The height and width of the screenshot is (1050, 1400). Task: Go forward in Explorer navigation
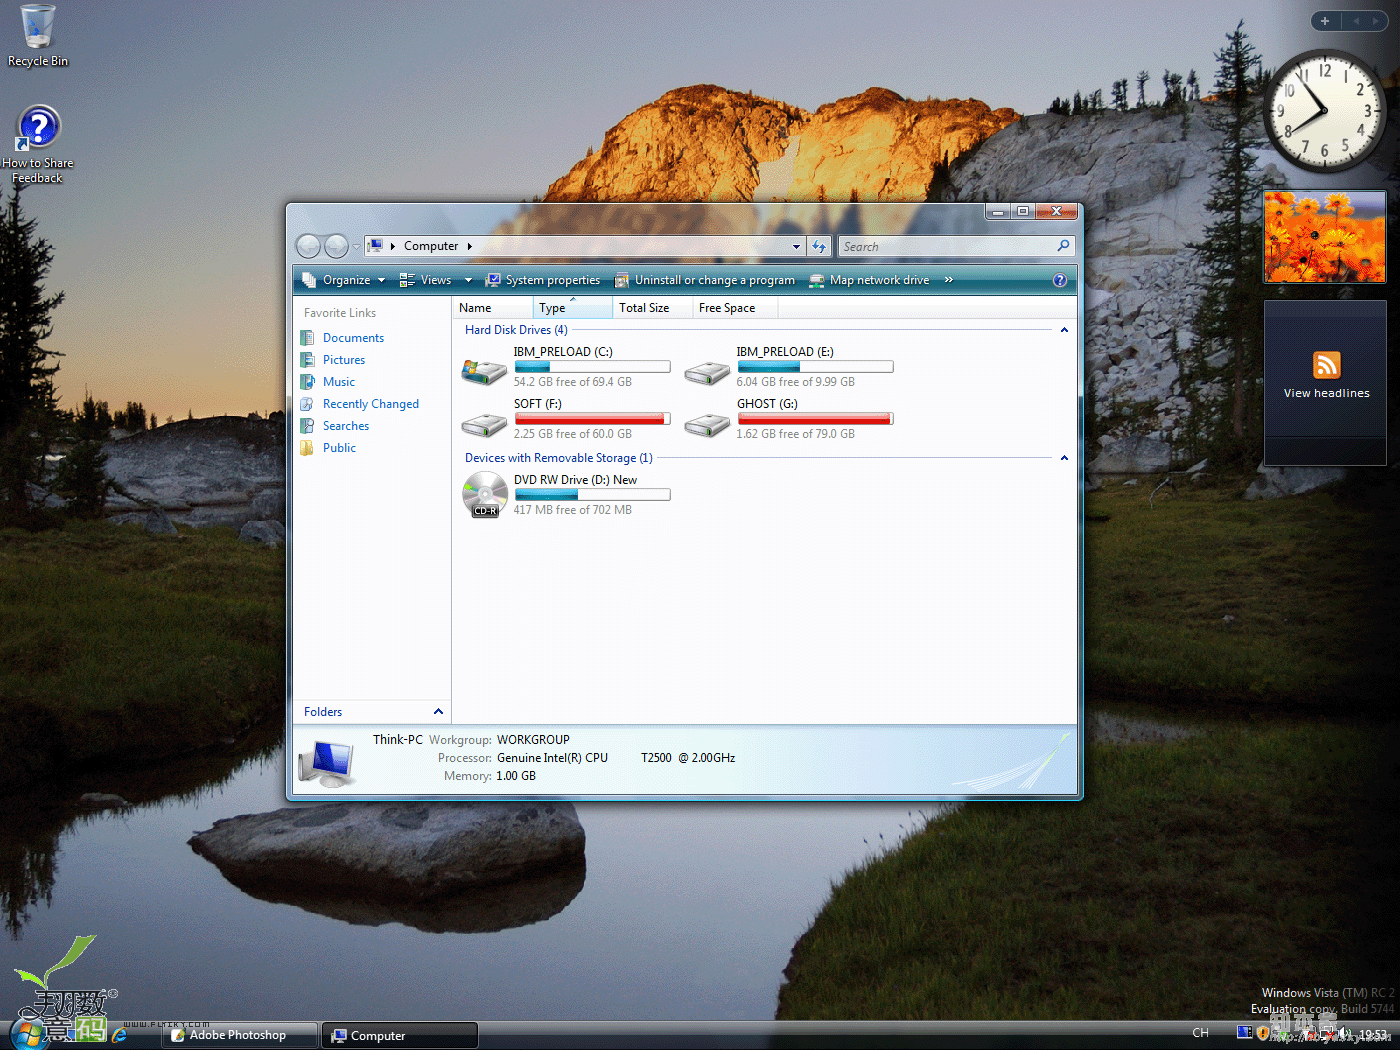pos(337,246)
